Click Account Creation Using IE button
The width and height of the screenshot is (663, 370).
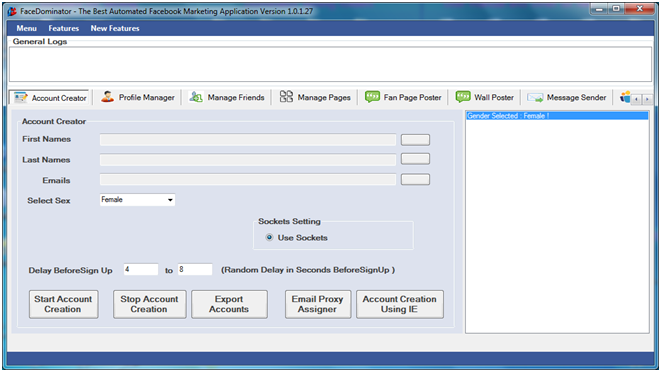pos(400,304)
